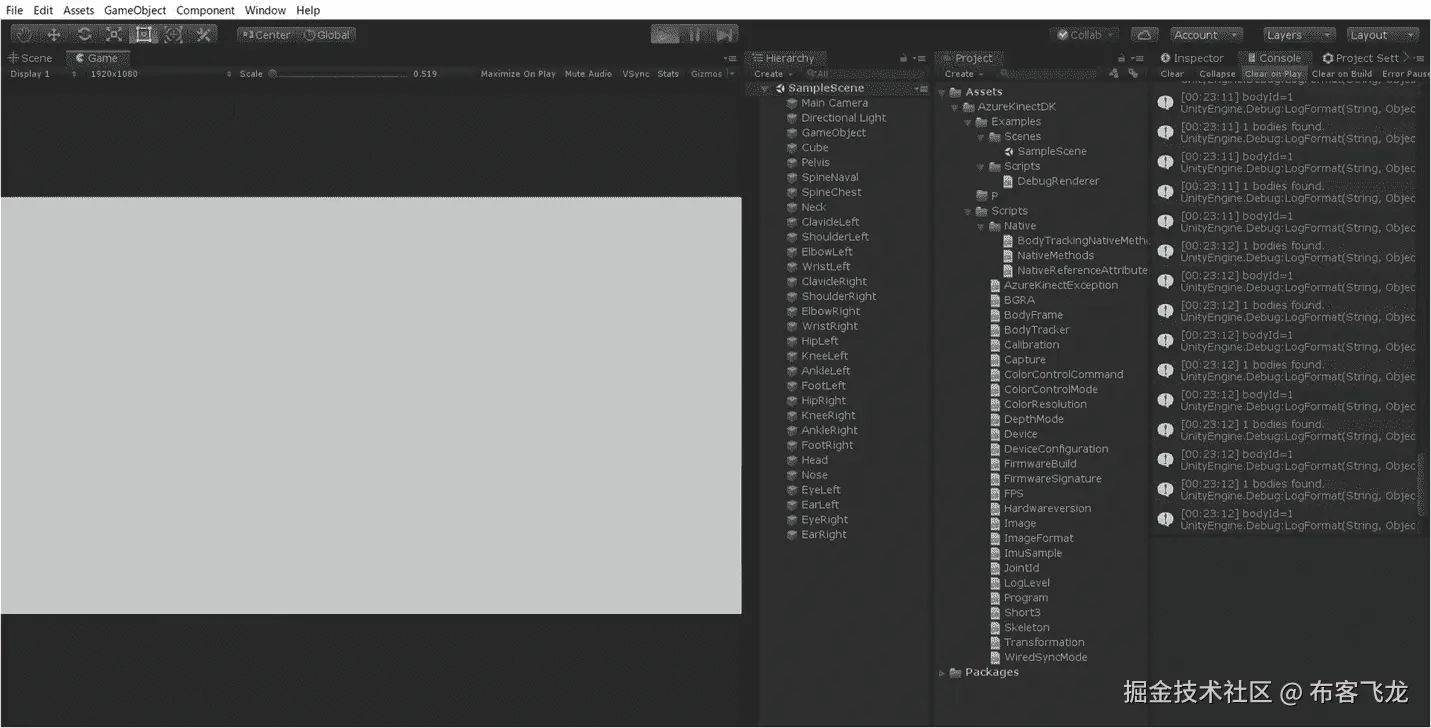Toggle Stats overlay in Game view
Viewport: 1431px width, 728px height.
(x=668, y=74)
